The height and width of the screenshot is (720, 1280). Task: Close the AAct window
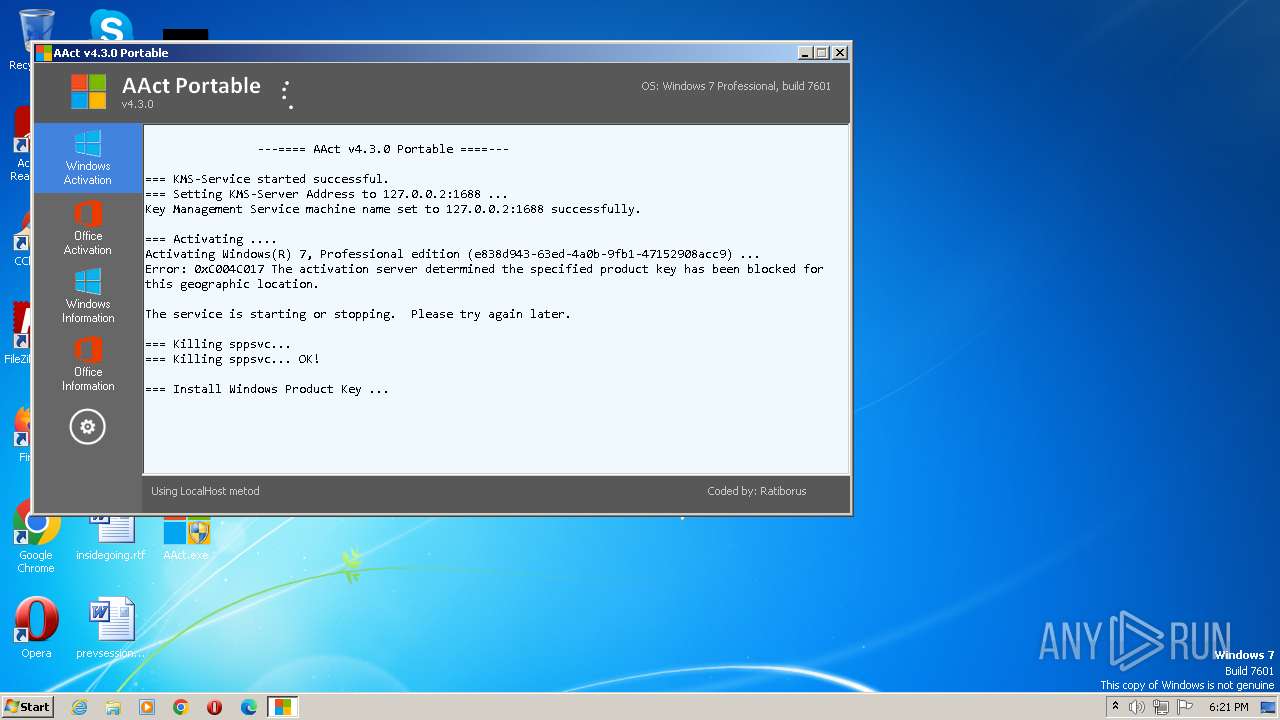[840, 53]
